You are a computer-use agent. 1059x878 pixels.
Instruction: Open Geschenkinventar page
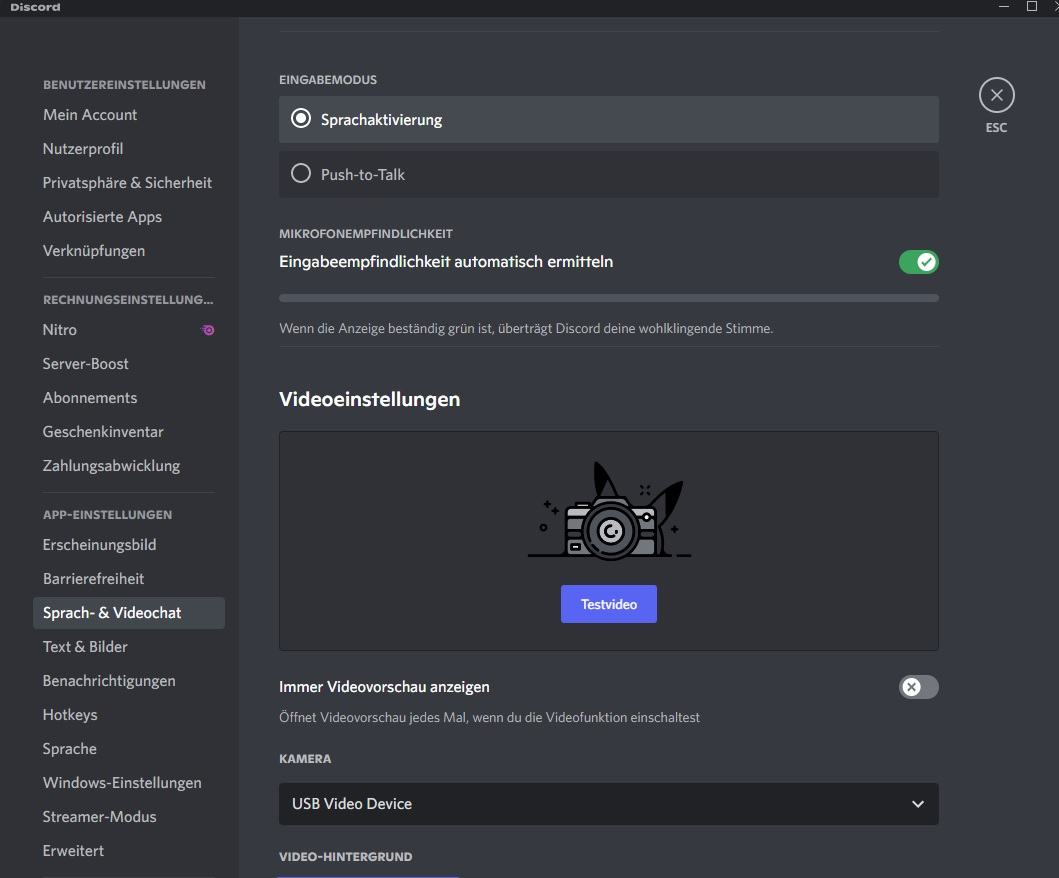click(x=129, y=432)
